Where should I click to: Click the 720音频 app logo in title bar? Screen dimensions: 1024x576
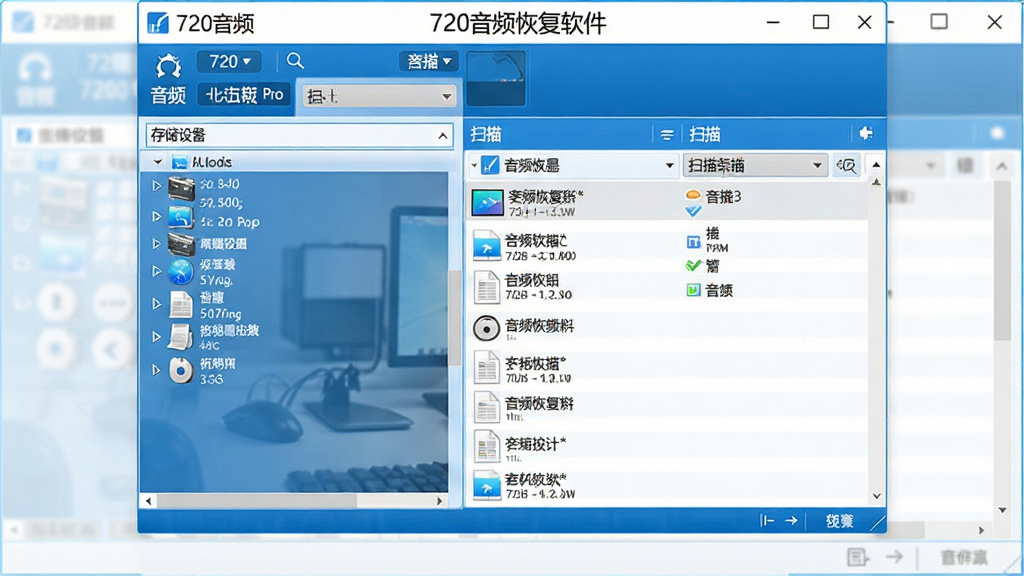coord(157,24)
